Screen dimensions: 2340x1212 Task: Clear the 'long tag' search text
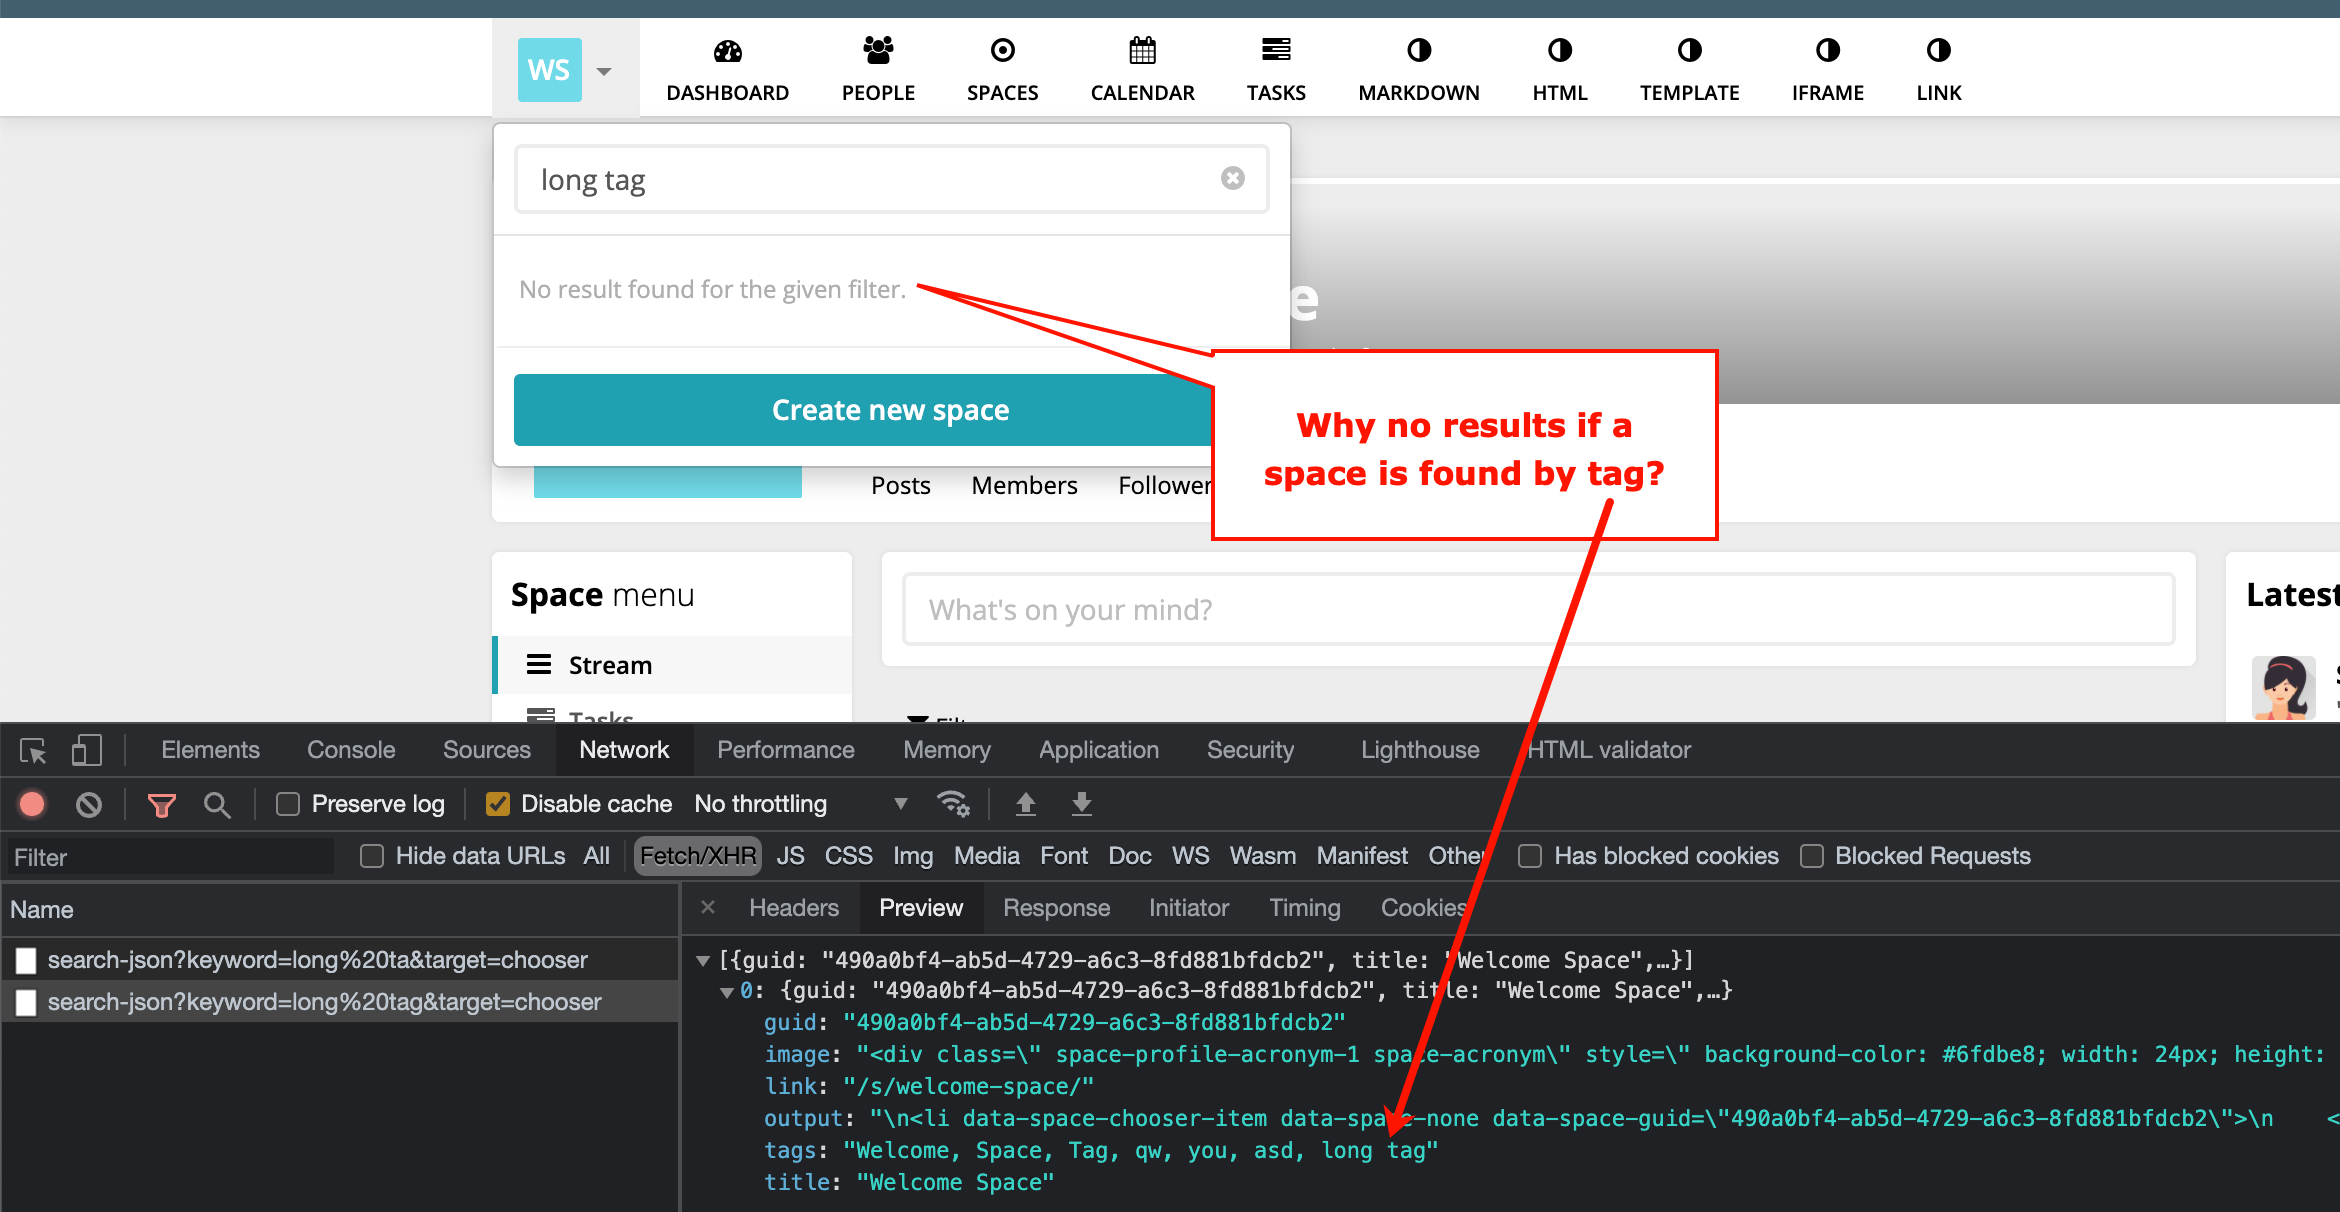1233,178
